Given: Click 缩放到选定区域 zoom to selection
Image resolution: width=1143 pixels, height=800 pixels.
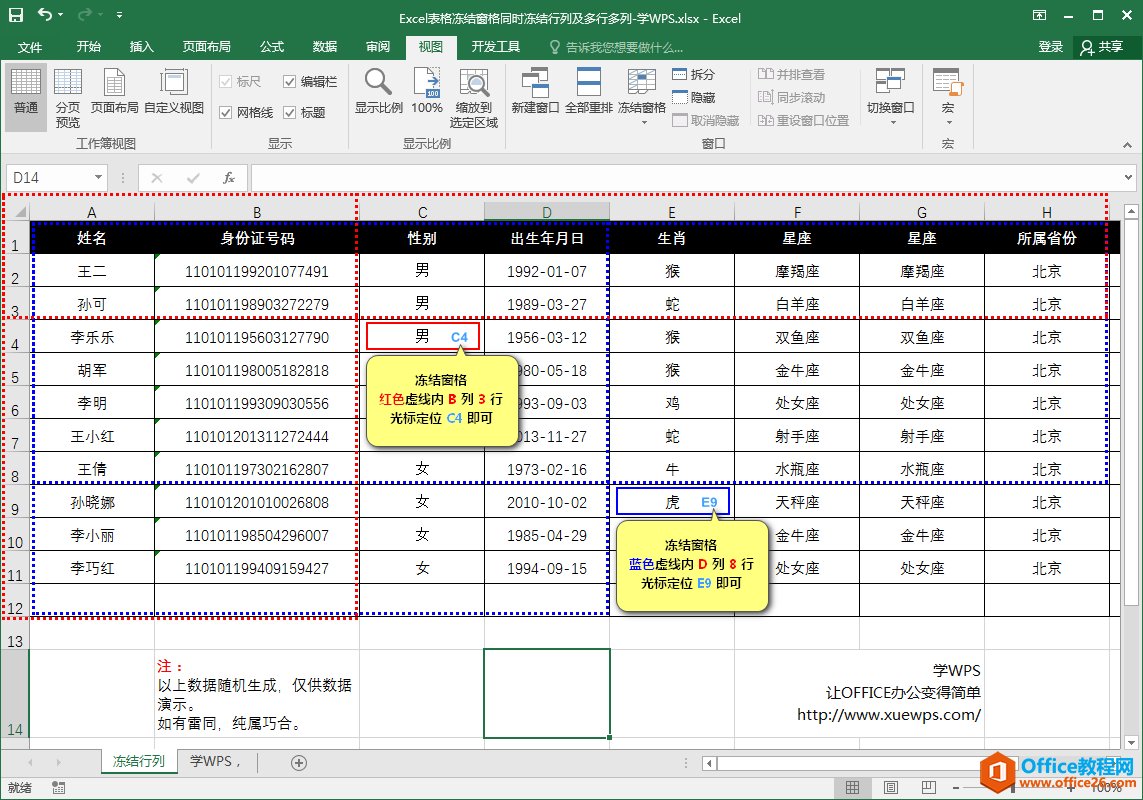Looking at the screenshot, I should pyautogui.click(x=474, y=98).
